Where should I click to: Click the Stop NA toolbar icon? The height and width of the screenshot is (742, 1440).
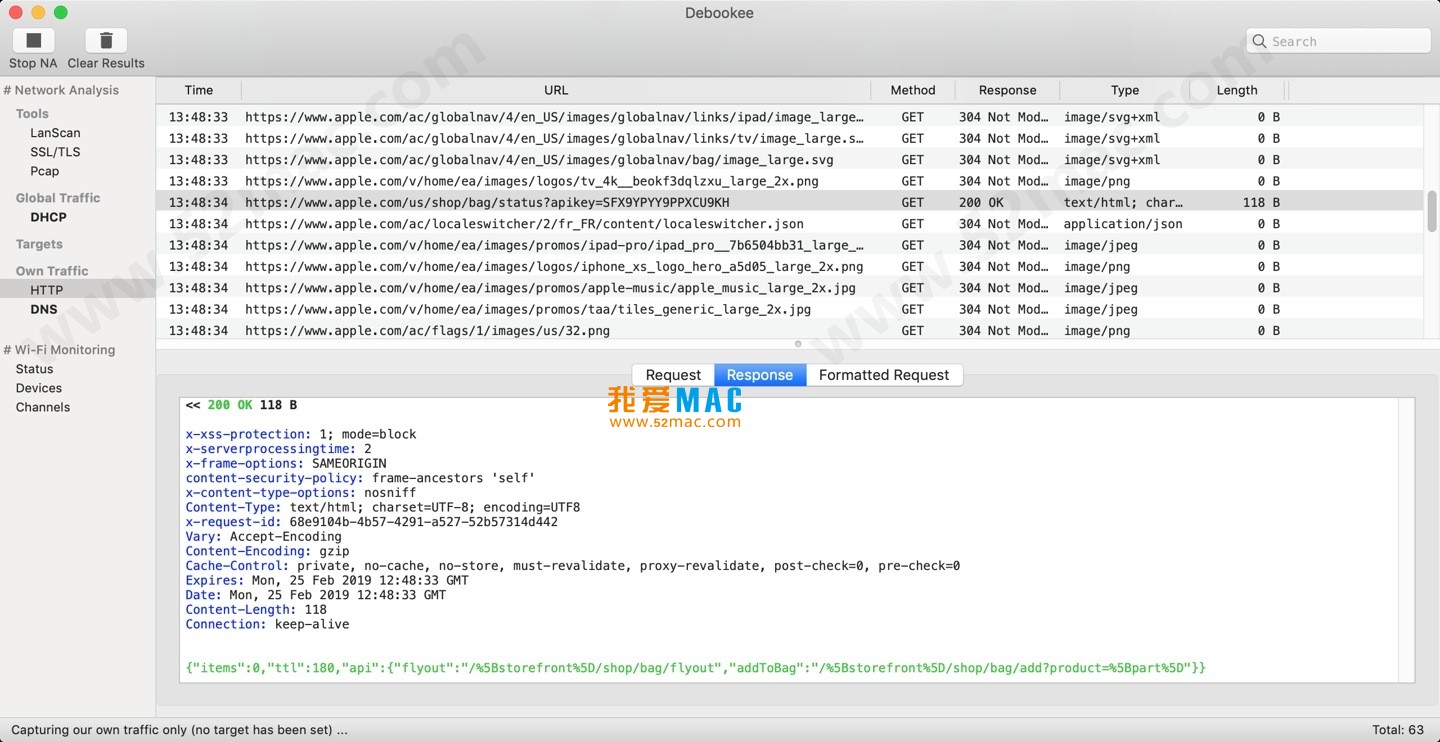click(33, 38)
